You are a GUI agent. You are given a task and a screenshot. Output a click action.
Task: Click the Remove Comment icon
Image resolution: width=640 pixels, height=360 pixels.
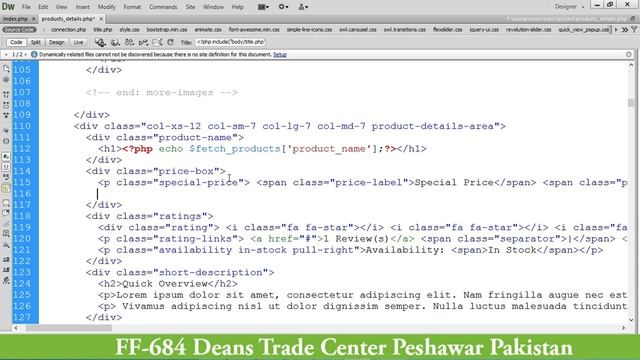point(6,213)
